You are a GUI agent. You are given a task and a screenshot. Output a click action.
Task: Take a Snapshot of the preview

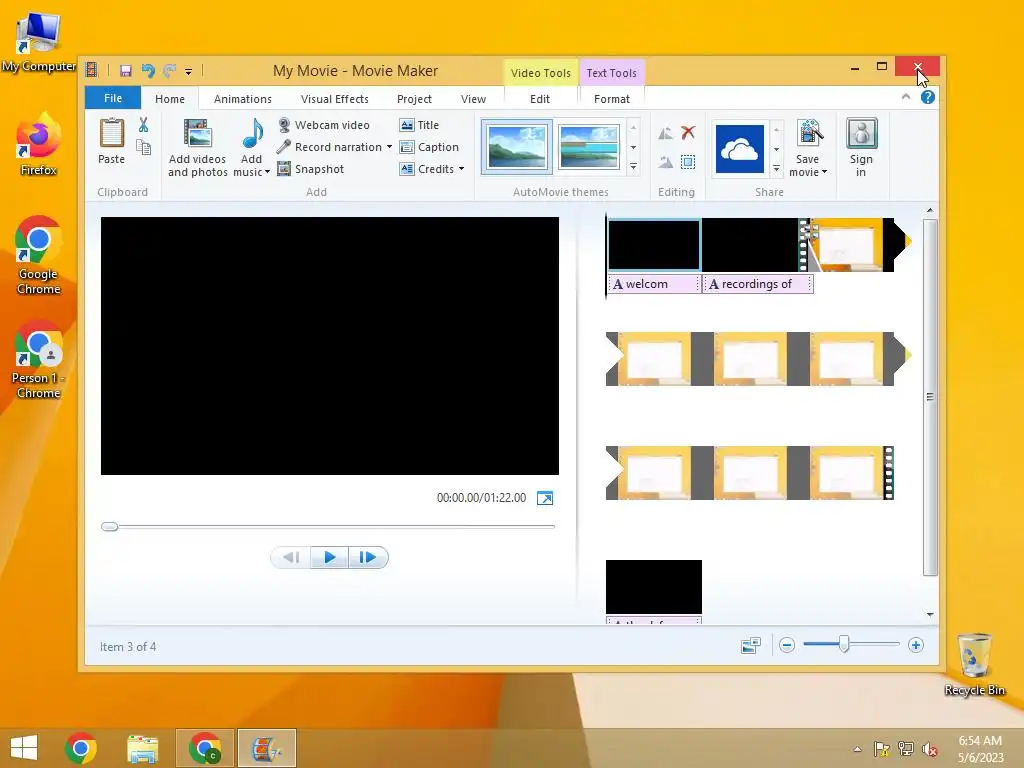(x=311, y=169)
